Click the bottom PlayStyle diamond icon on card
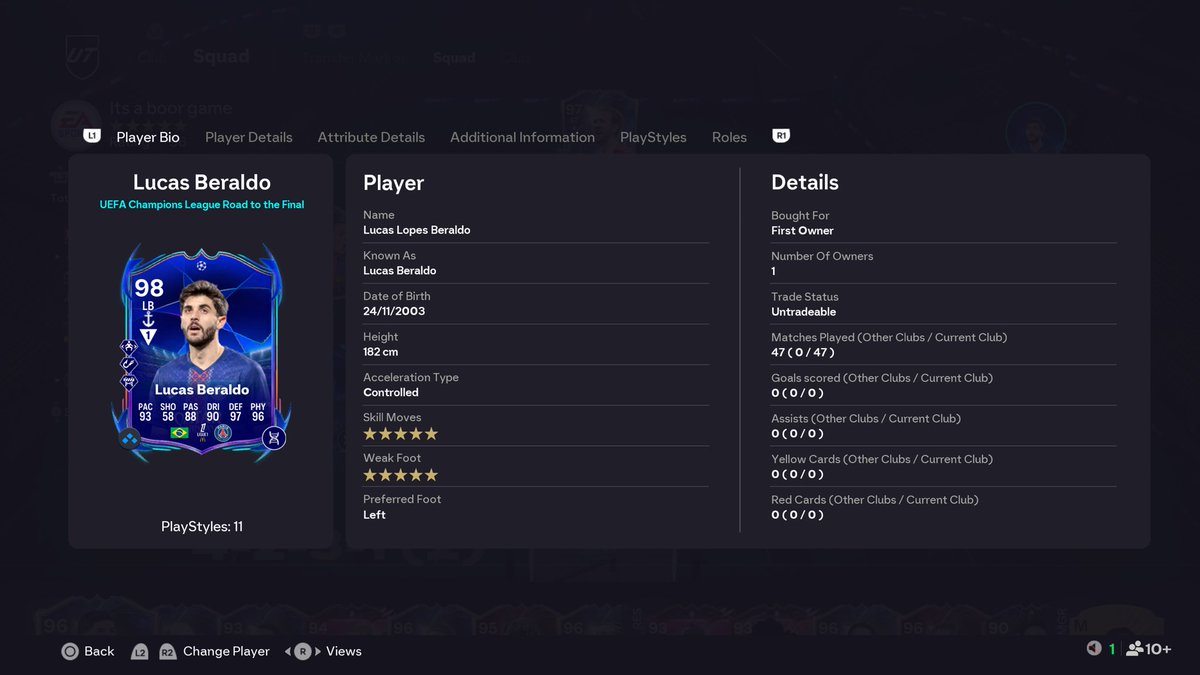The width and height of the screenshot is (1200, 675). [129, 382]
